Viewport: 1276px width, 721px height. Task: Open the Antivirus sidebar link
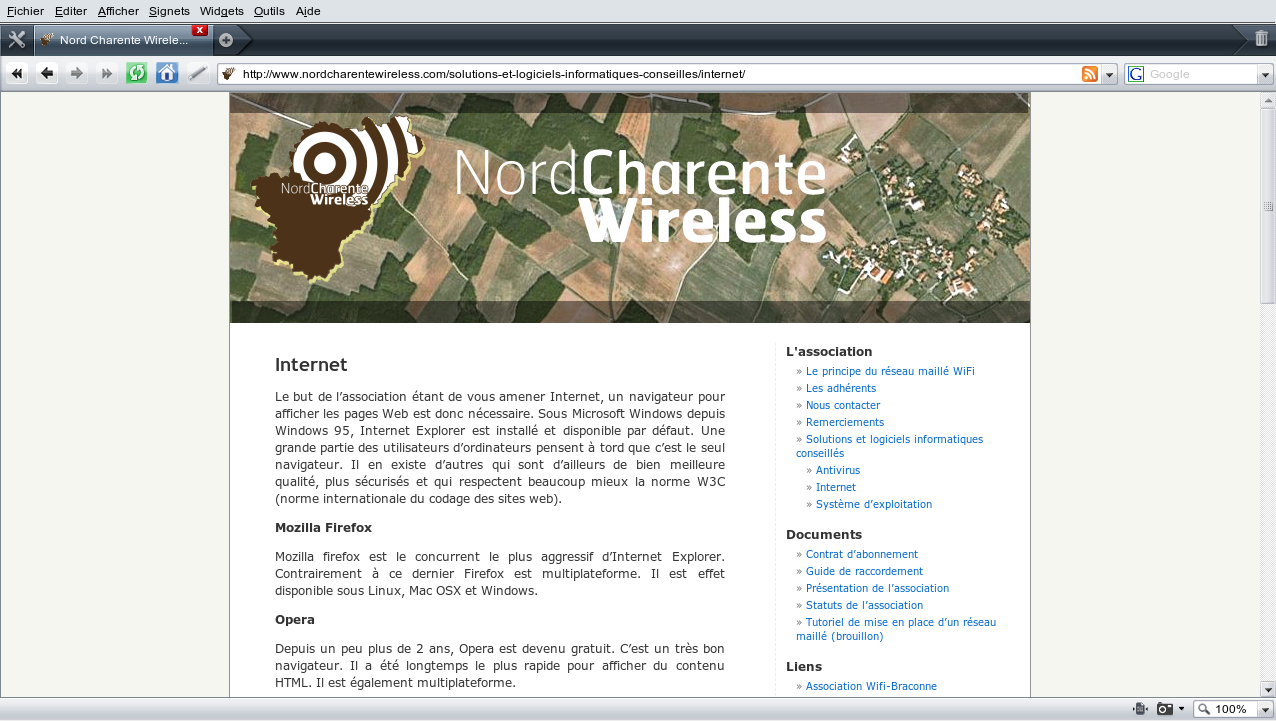point(837,470)
